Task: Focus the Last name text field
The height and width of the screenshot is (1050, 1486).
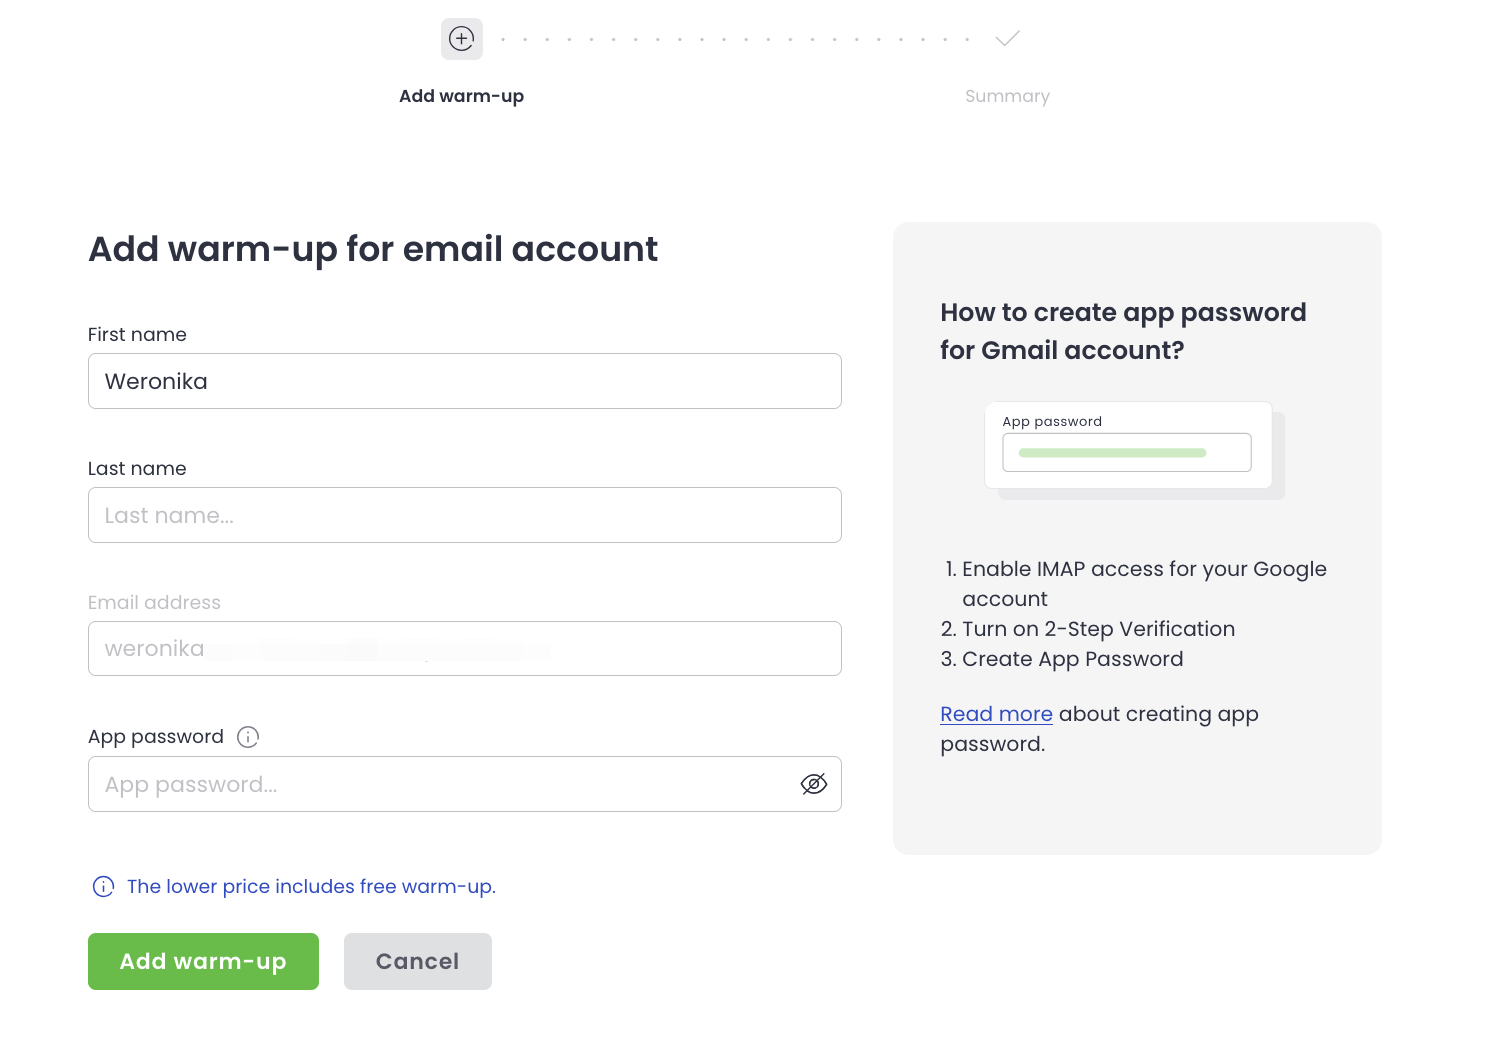Action: point(464,515)
